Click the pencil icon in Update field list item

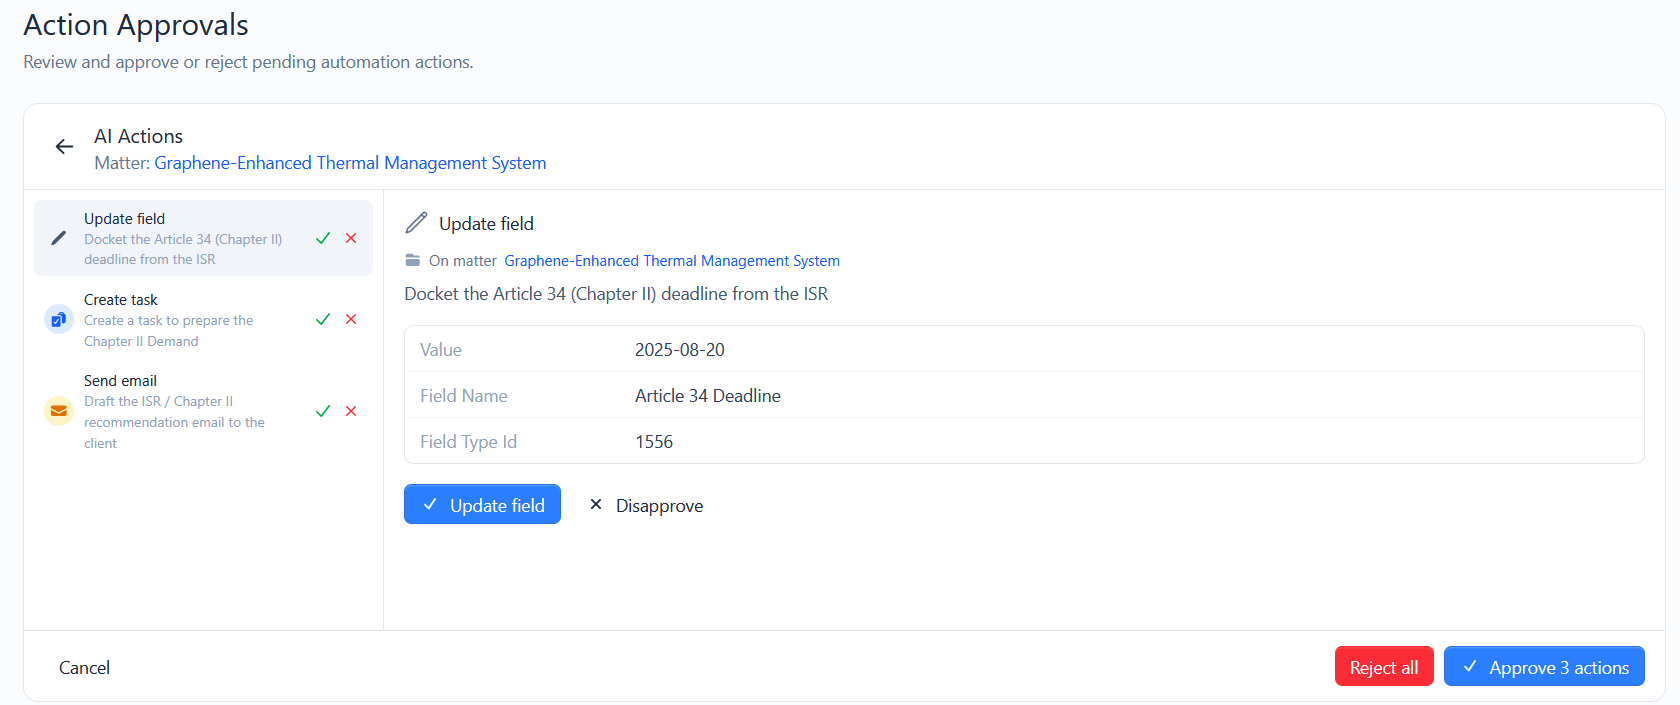(59, 238)
